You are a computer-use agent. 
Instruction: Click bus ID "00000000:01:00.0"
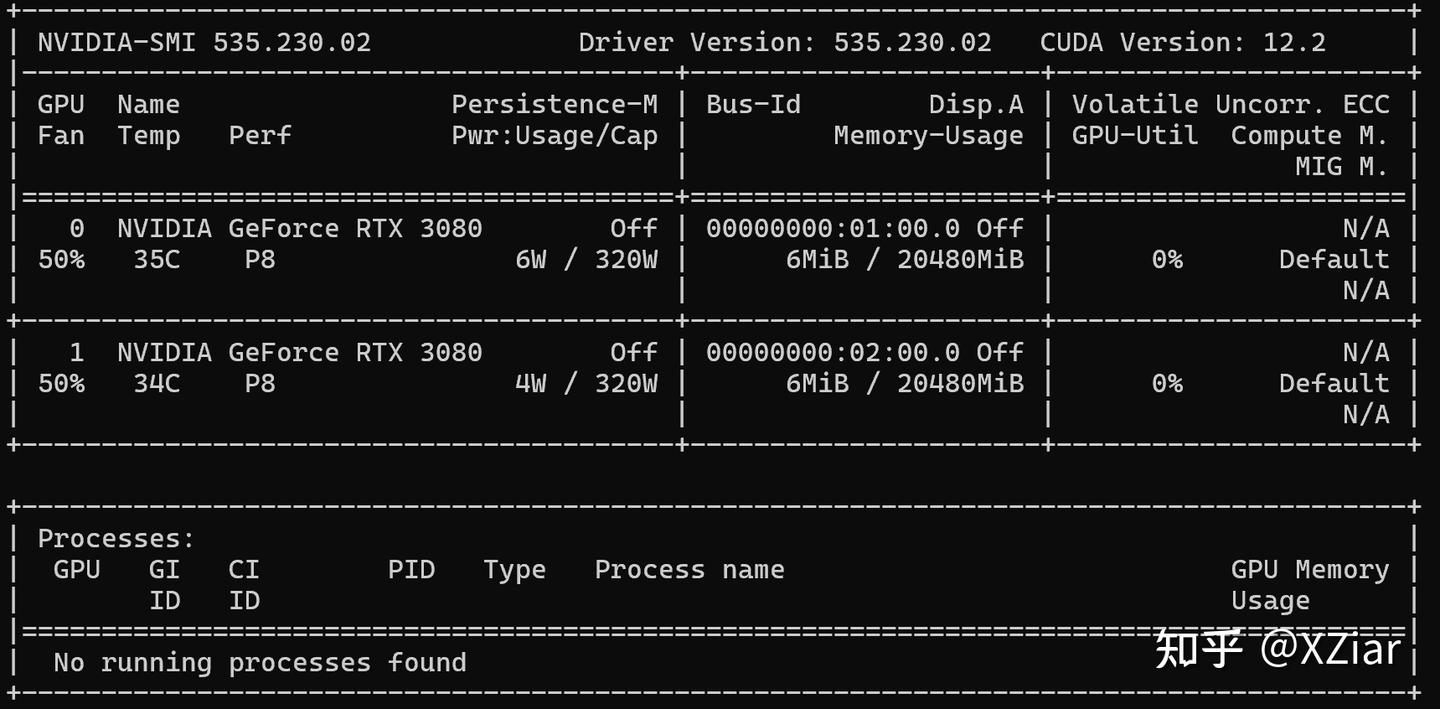click(833, 228)
